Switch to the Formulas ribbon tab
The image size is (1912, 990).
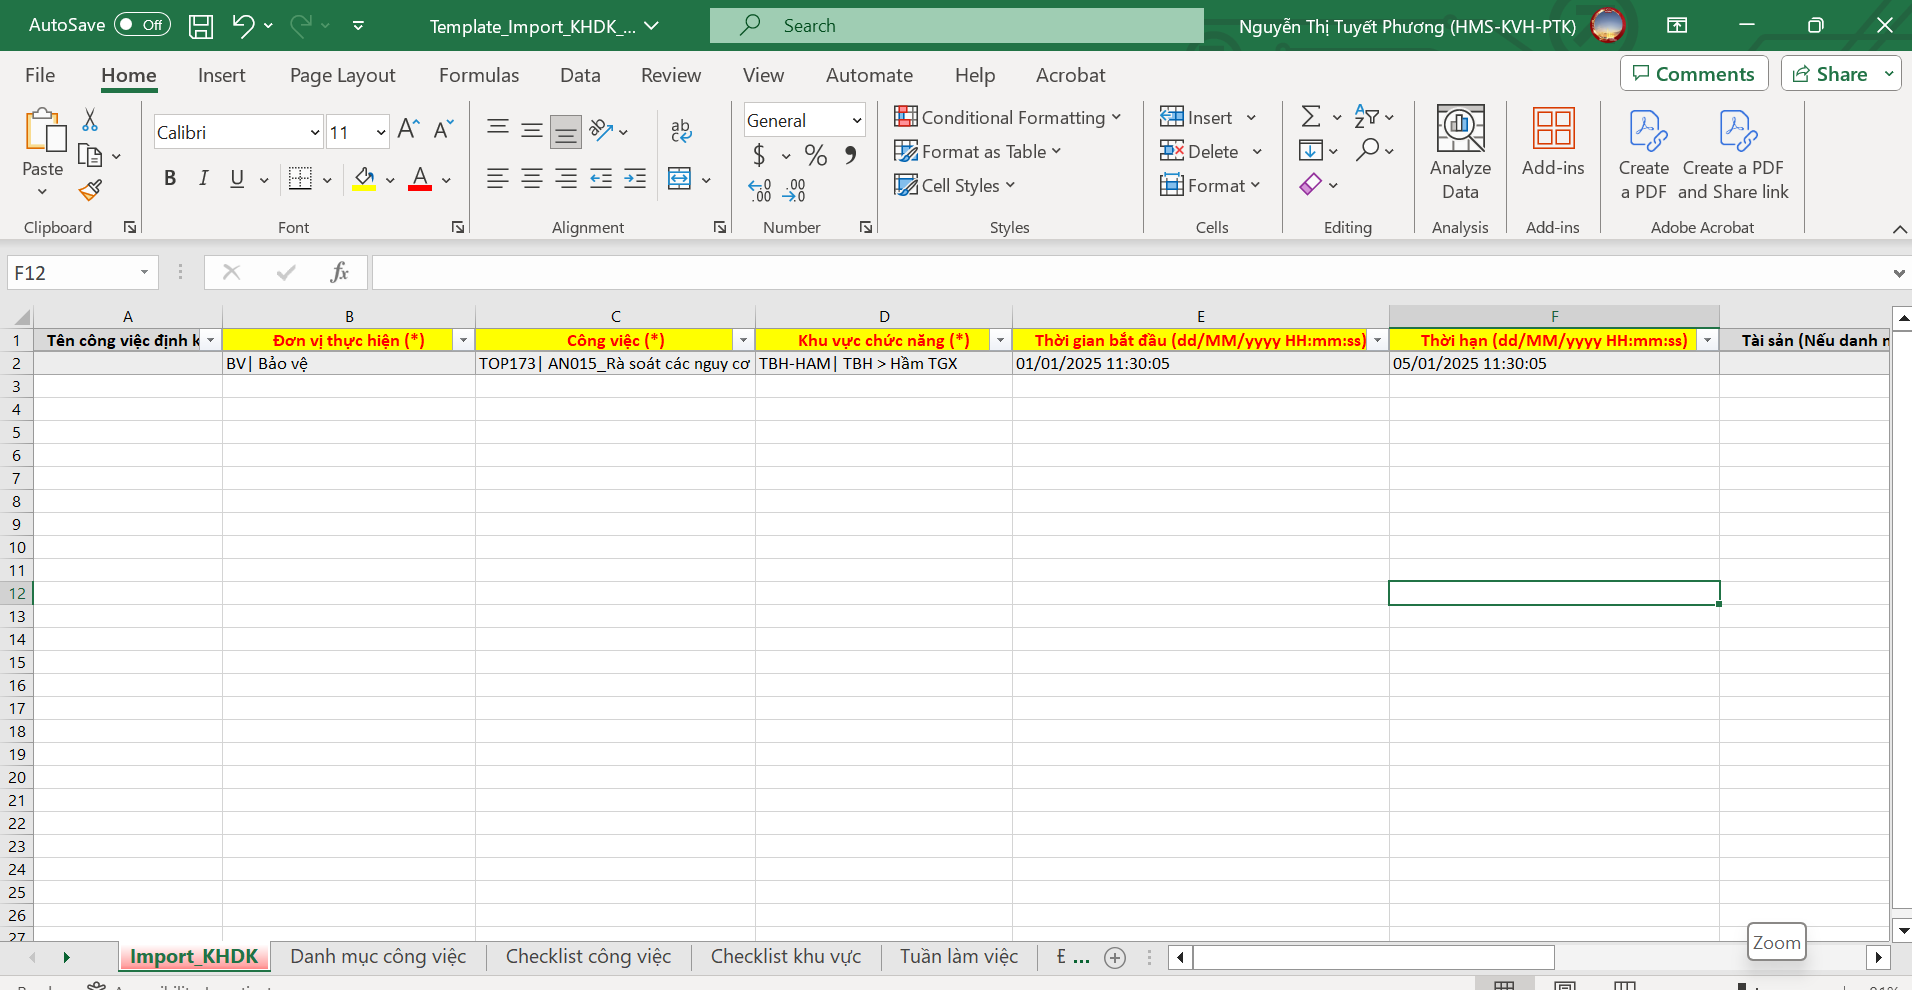479,75
